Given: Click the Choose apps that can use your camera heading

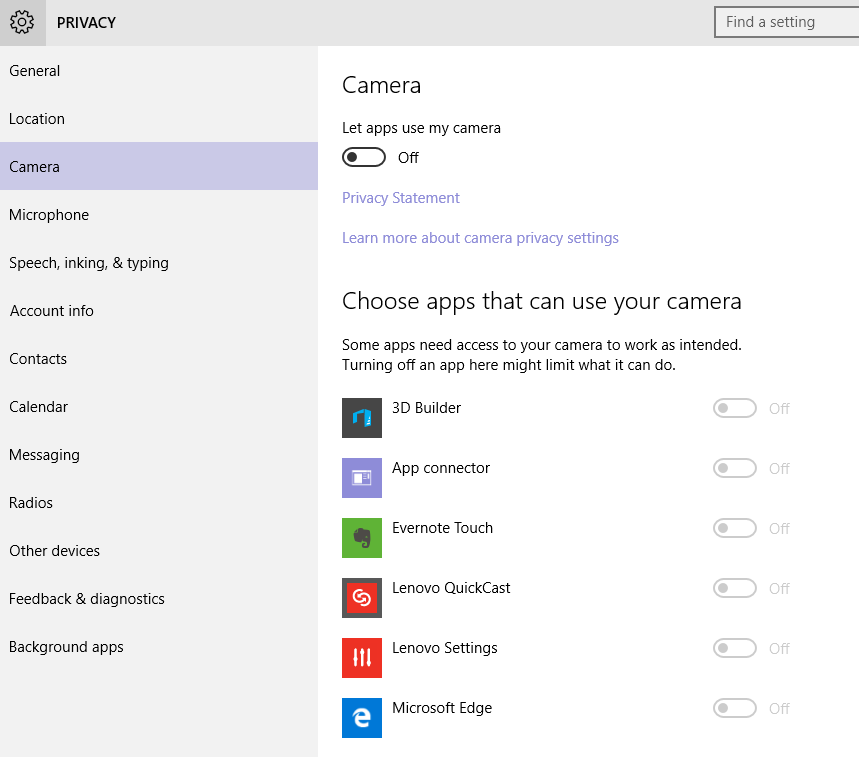Looking at the screenshot, I should coord(541,301).
